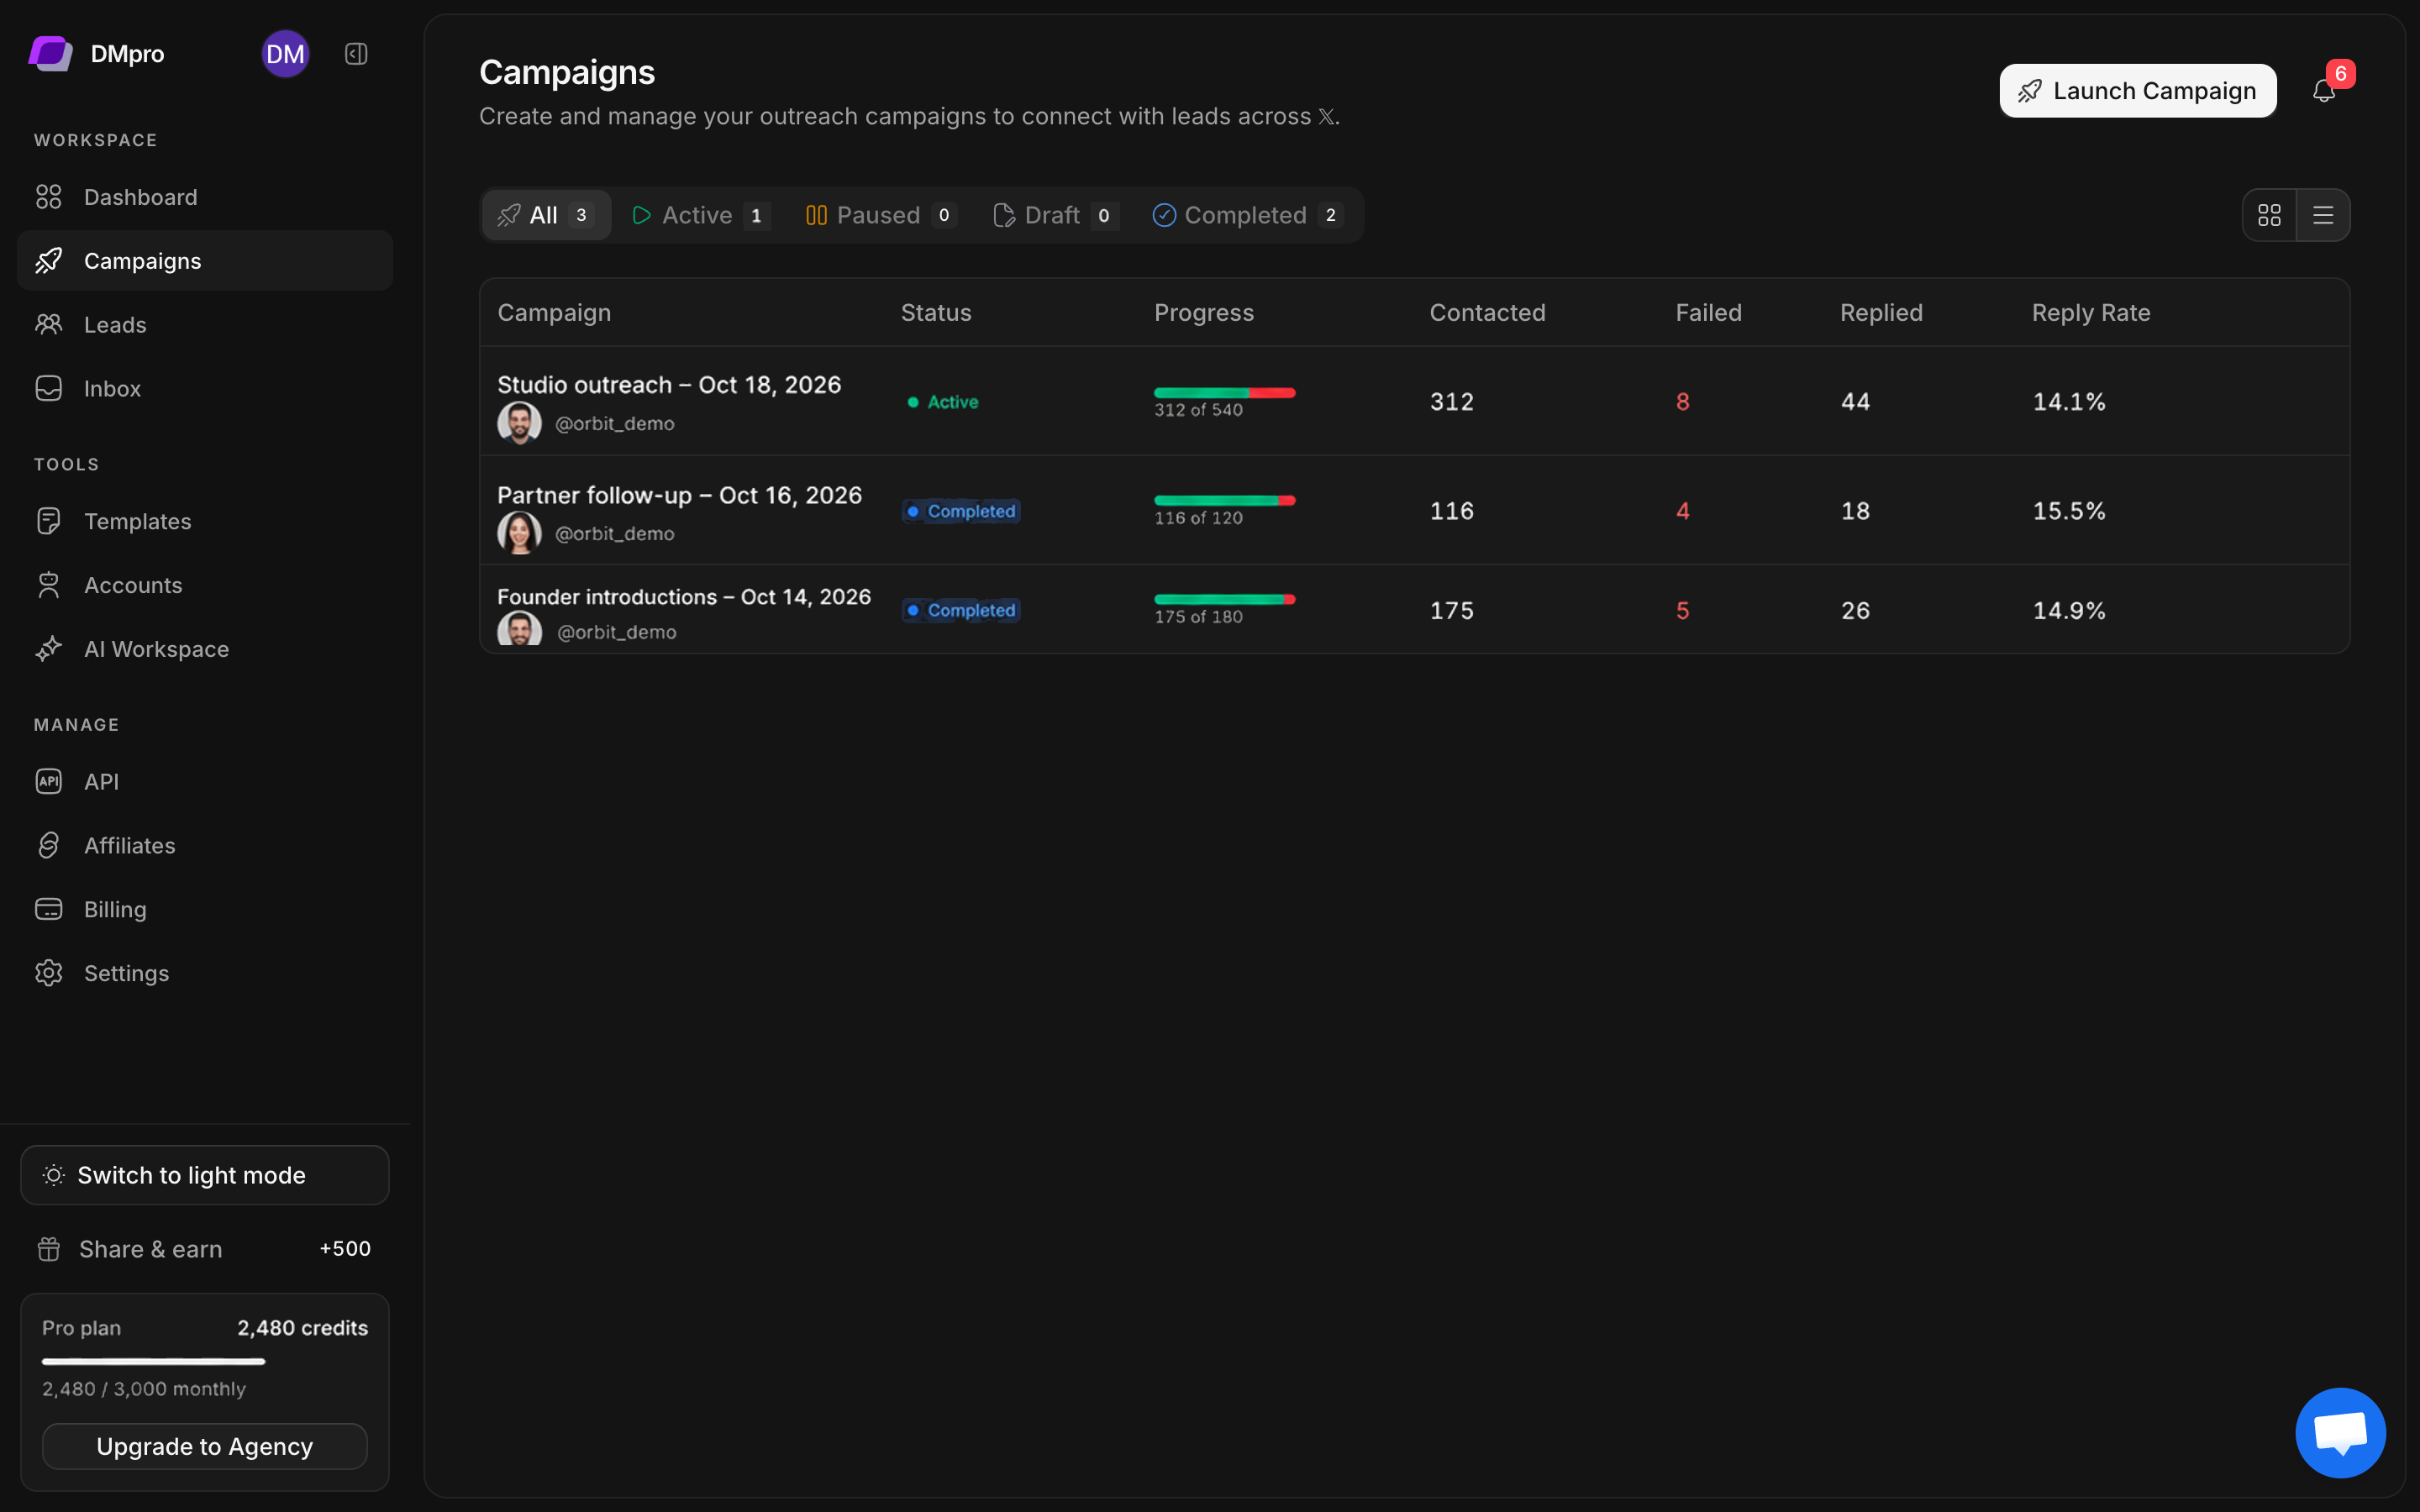The width and height of the screenshot is (2420, 1512).
Task: Open the Partner follow-up campaign
Action: click(x=1414, y=510)
